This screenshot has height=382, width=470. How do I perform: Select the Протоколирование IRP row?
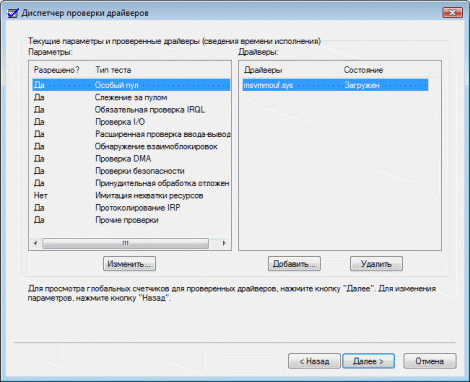(x=131, y=208)
